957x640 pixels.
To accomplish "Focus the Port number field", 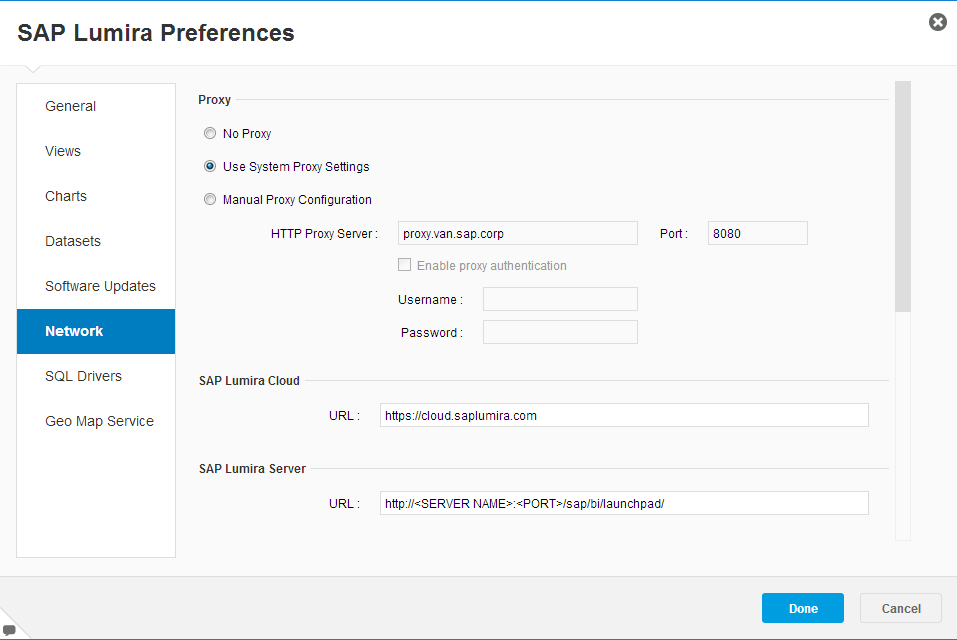I will pos(757,233).
